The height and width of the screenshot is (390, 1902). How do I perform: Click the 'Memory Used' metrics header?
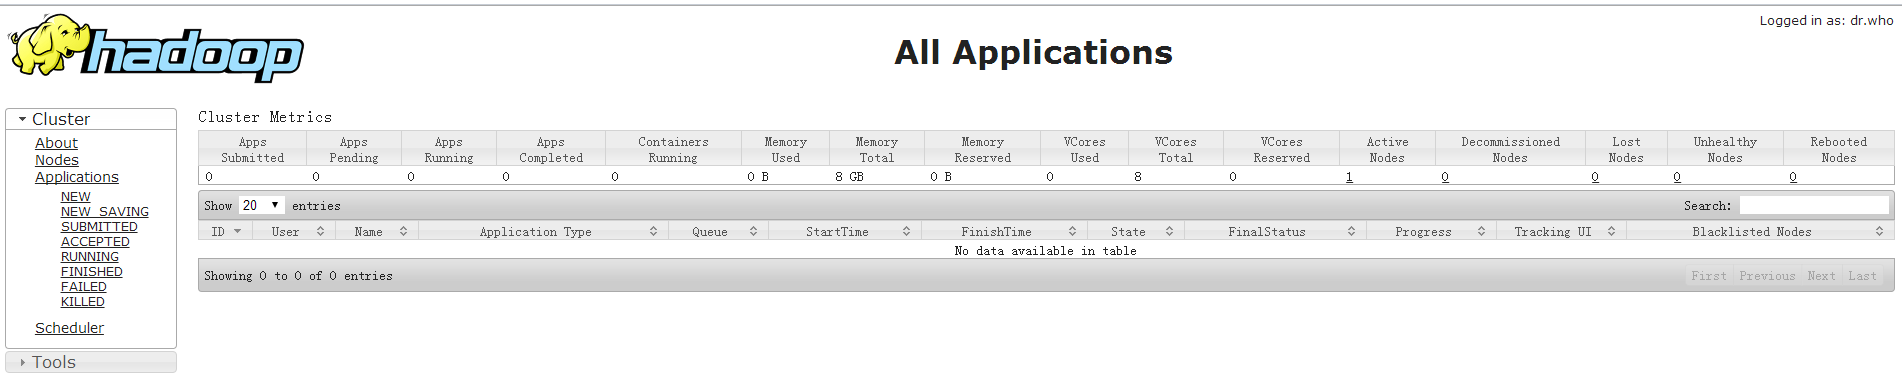click(786, 150)
